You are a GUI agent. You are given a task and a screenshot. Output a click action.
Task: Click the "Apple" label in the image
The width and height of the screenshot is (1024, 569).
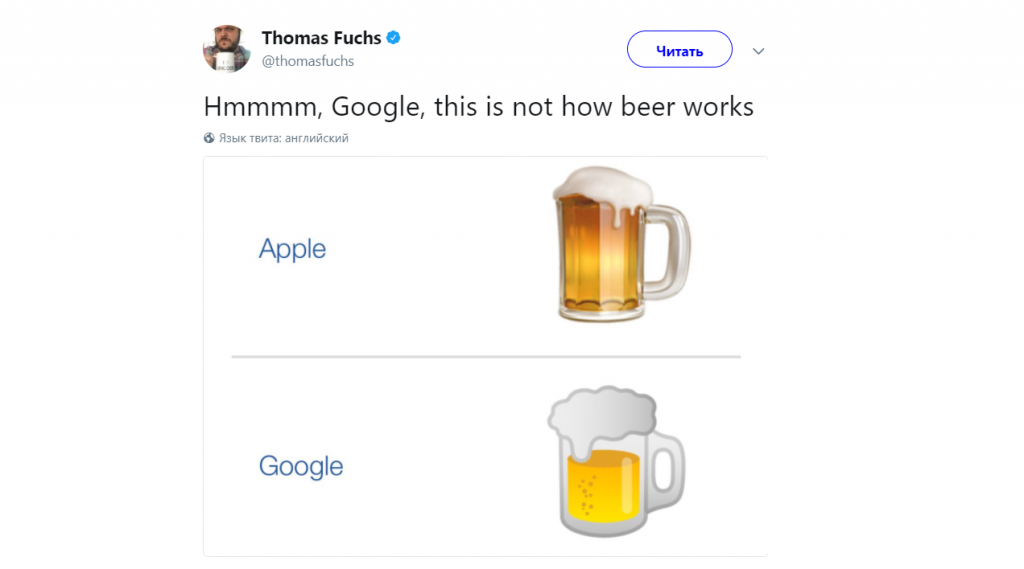(x=292, y=249)
